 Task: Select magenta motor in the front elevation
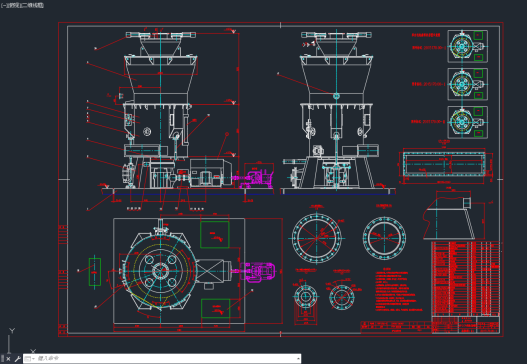click(255, 179)
